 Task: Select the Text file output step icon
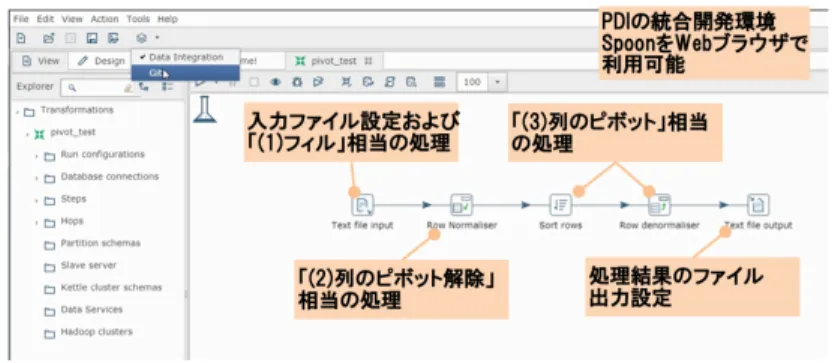[x=758, y=204]
